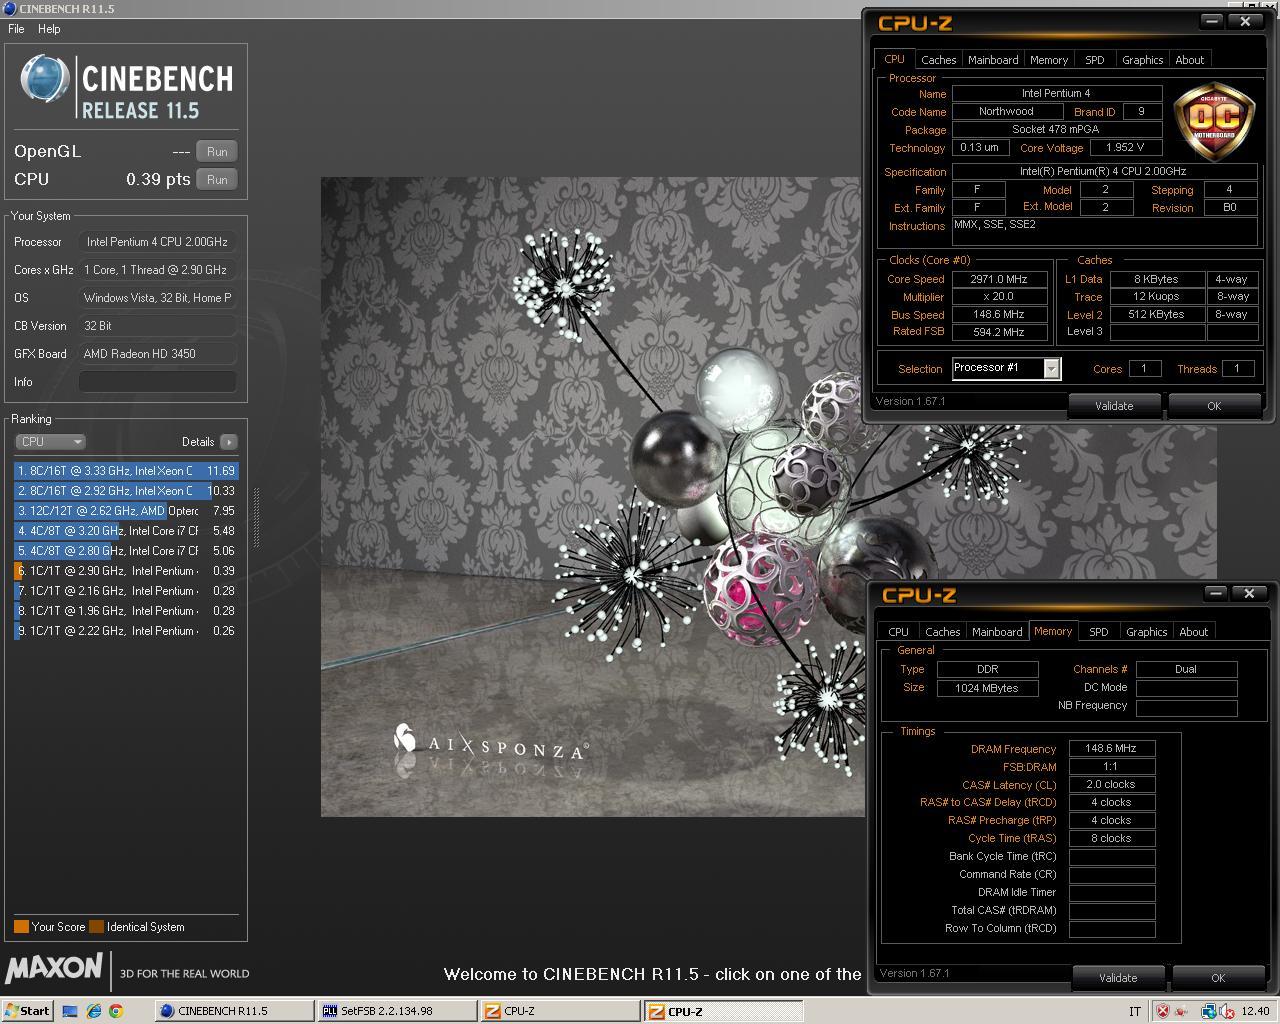Image resolution: width=1280 pixels, height=1024 pixels.
Task: Click the DRAM Frequency 148.6 MHz value
Action: pos(1112,749)
